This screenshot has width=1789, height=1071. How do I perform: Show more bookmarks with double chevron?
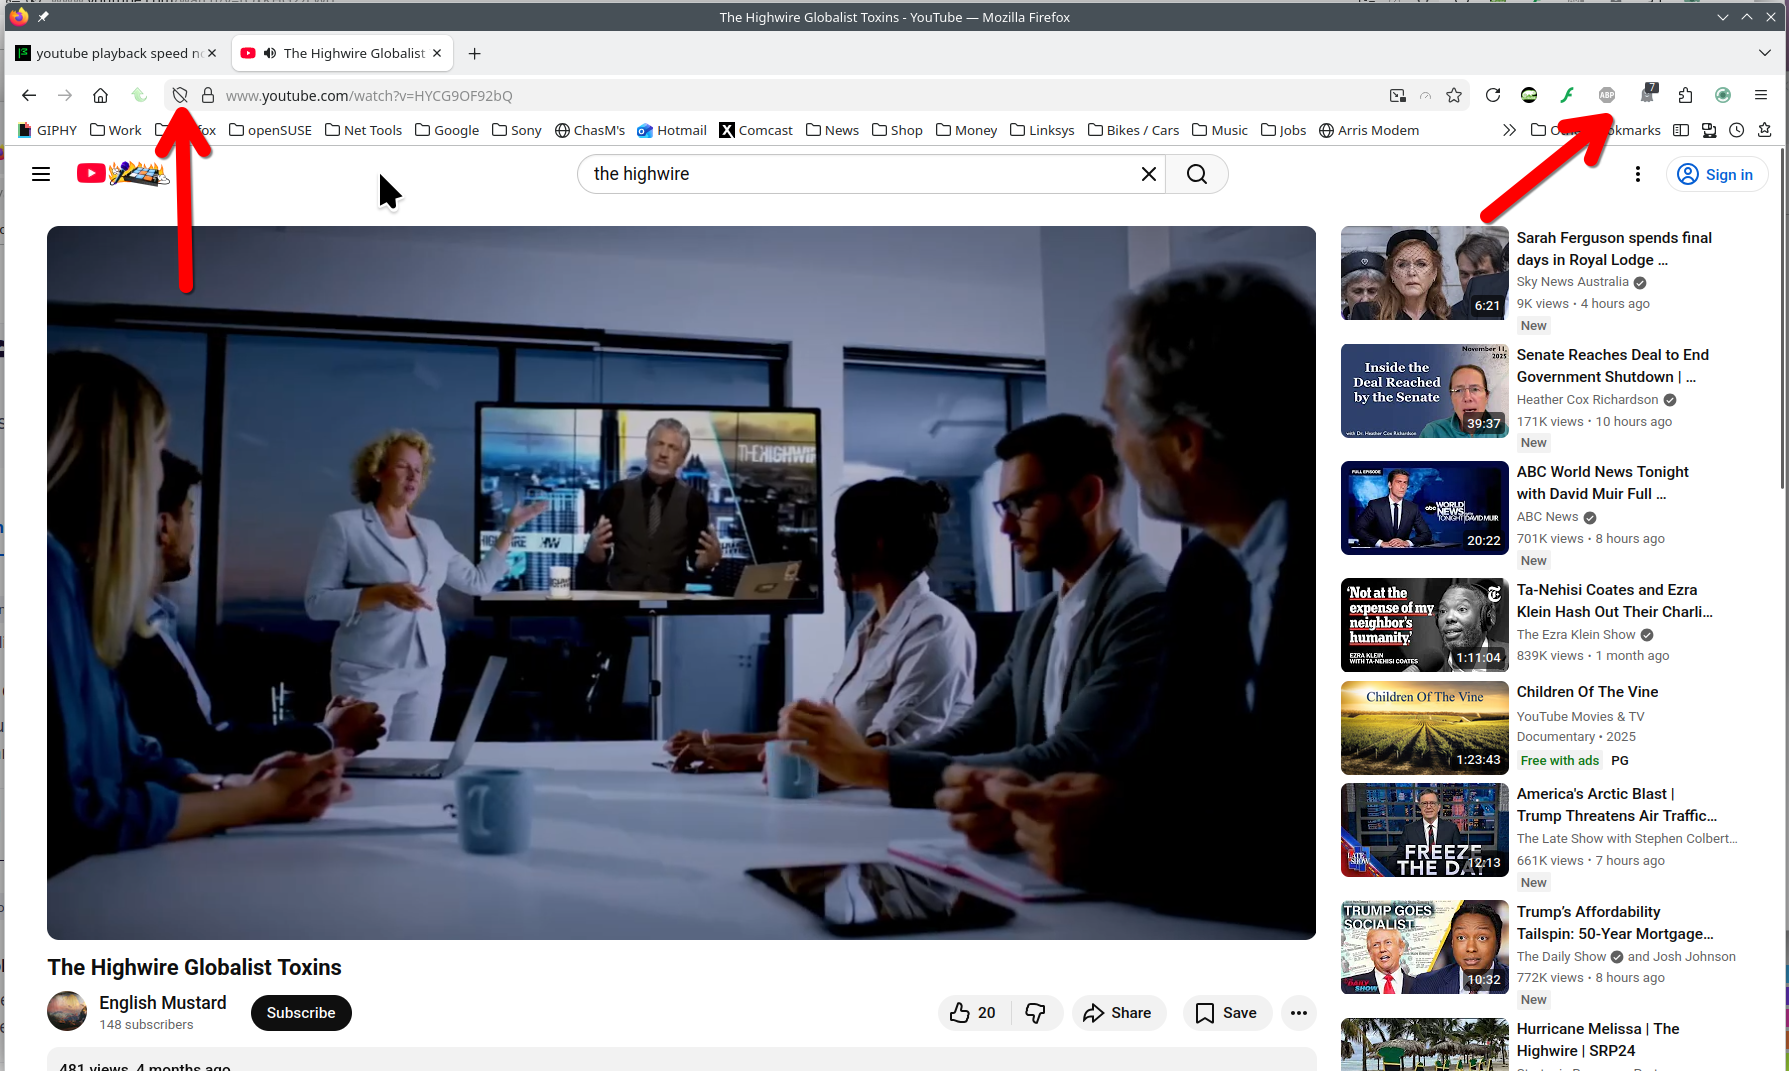tap(1509, 130)
